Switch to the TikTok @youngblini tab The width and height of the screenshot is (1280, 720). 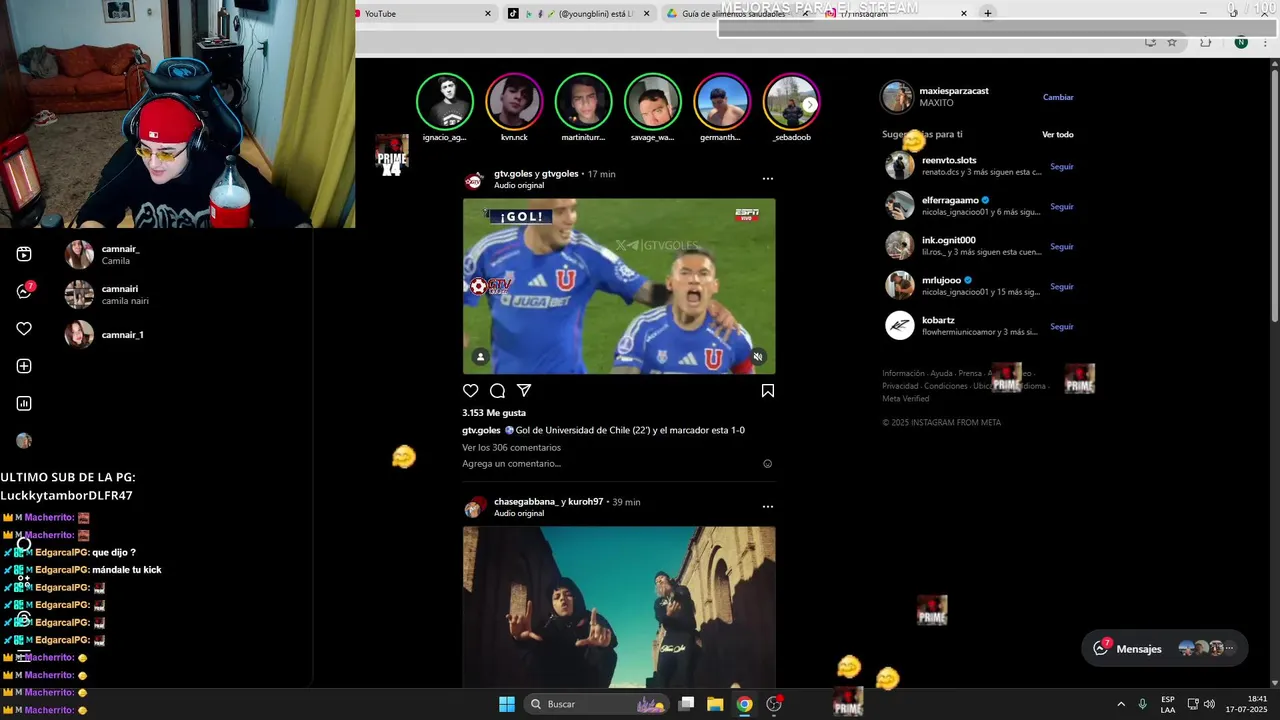(578, 14)
